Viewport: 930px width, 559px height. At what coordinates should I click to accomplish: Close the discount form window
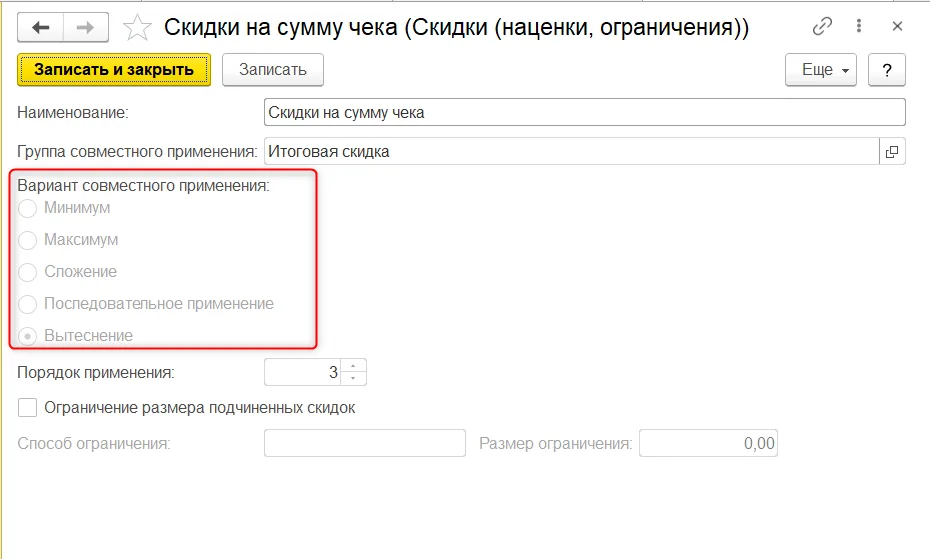897,26
